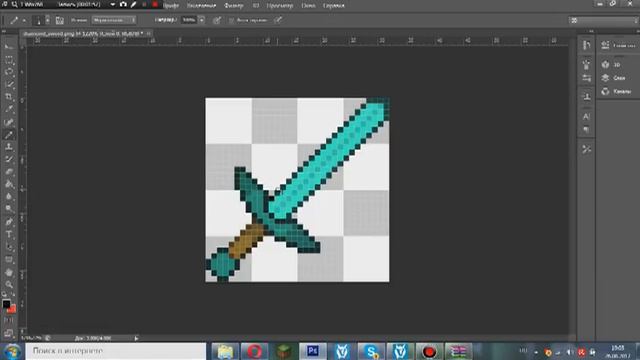Select the Zoom tool

click(9, 284)
